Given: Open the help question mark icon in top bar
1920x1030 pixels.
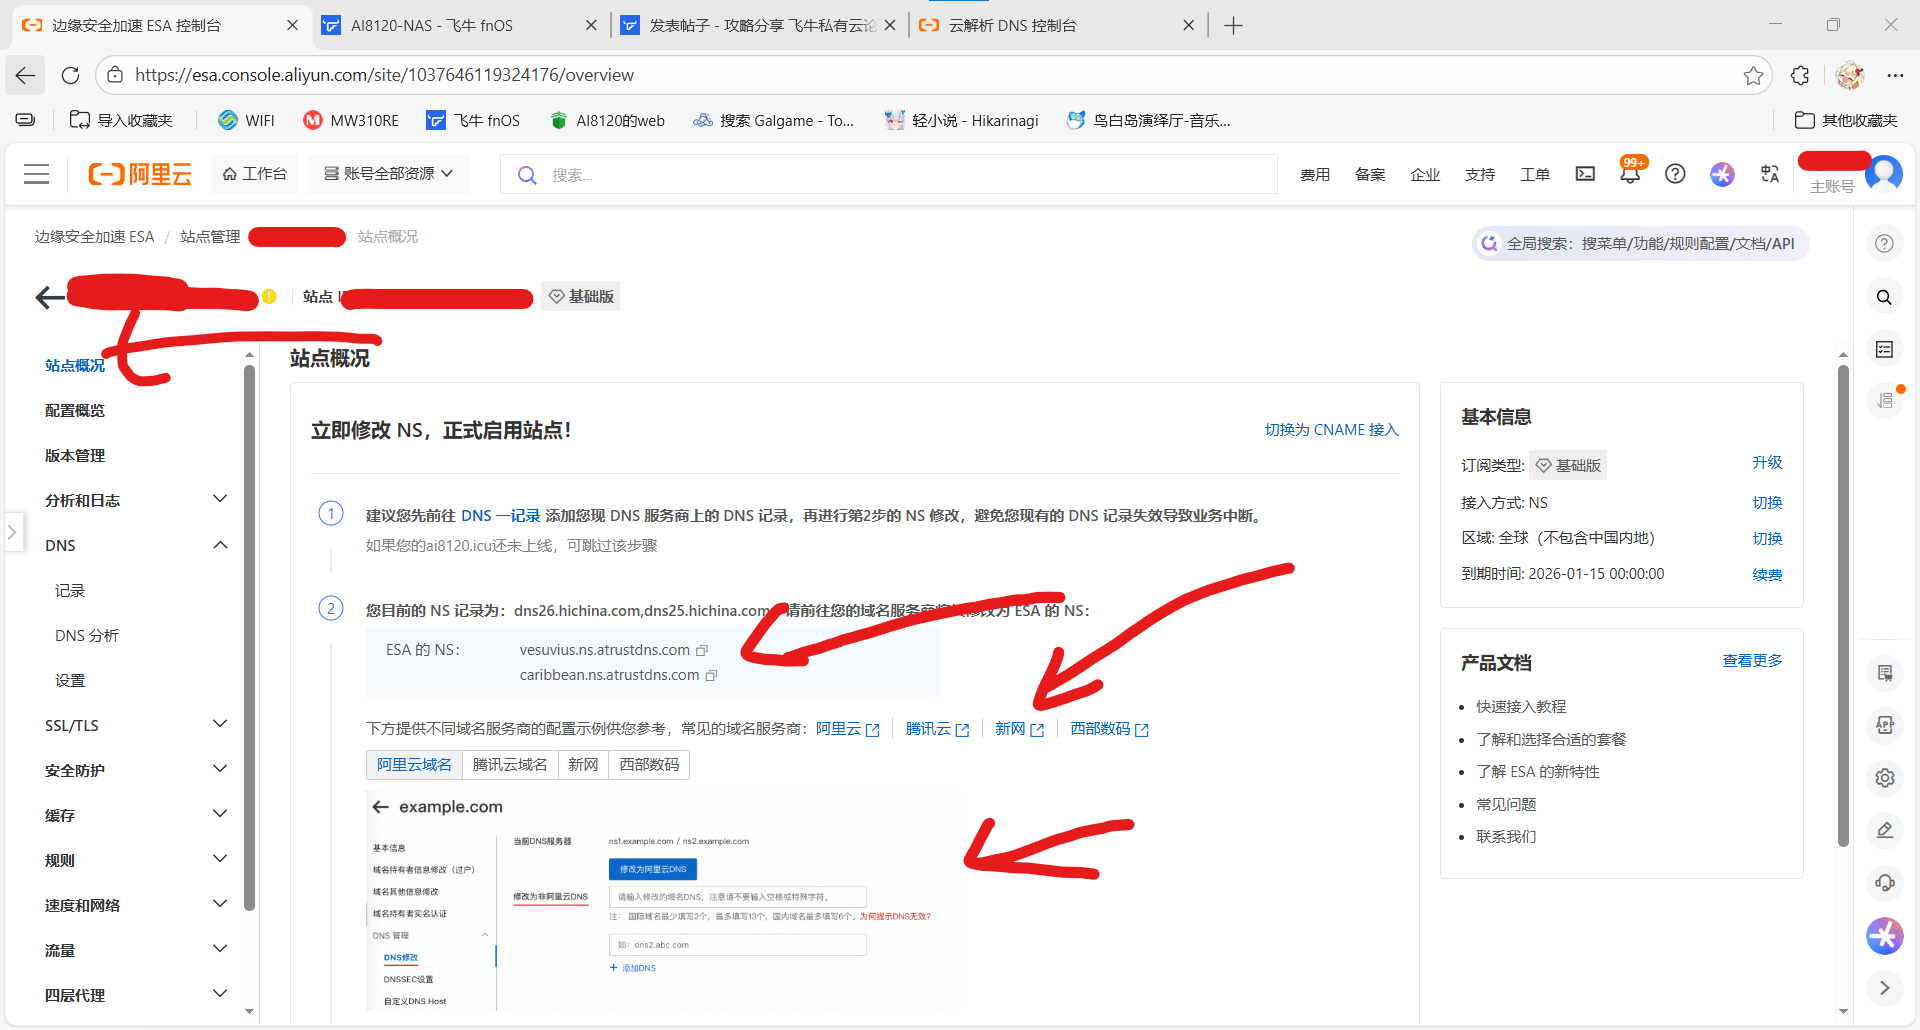Looking at the screenshot, I should click(1675, 174).
